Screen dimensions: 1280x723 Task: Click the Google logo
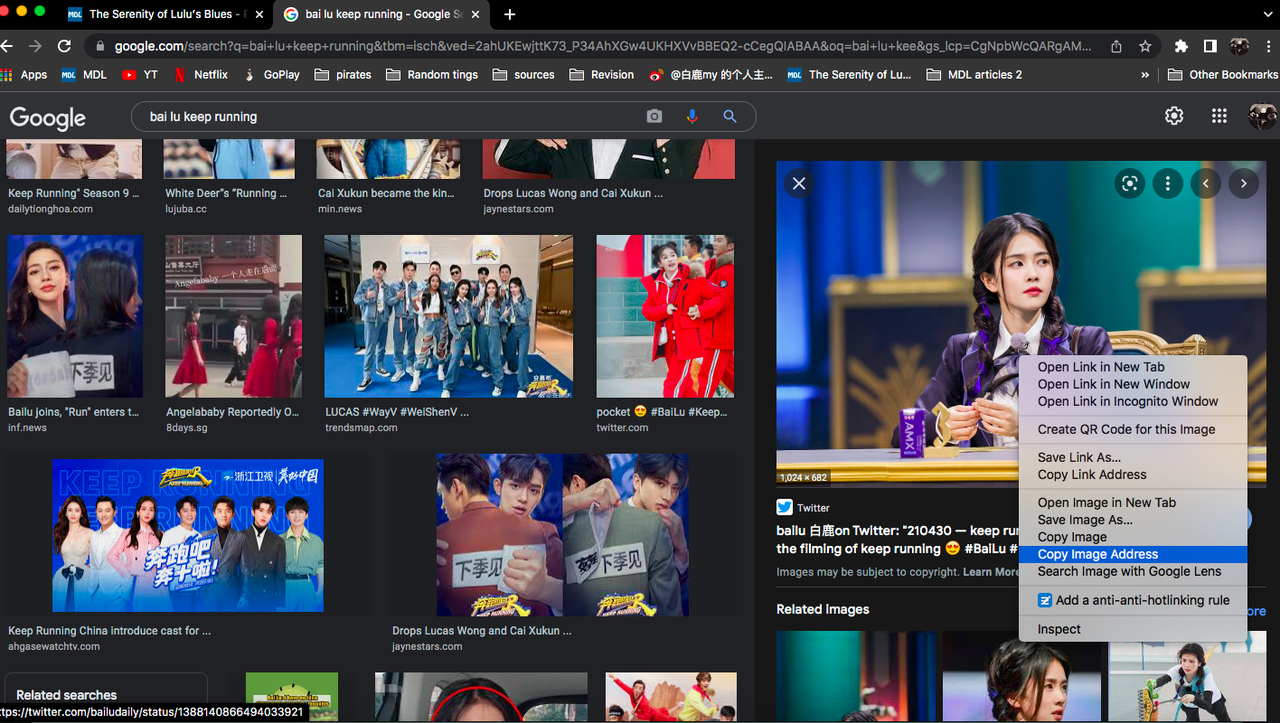click(x=48, y=117)
